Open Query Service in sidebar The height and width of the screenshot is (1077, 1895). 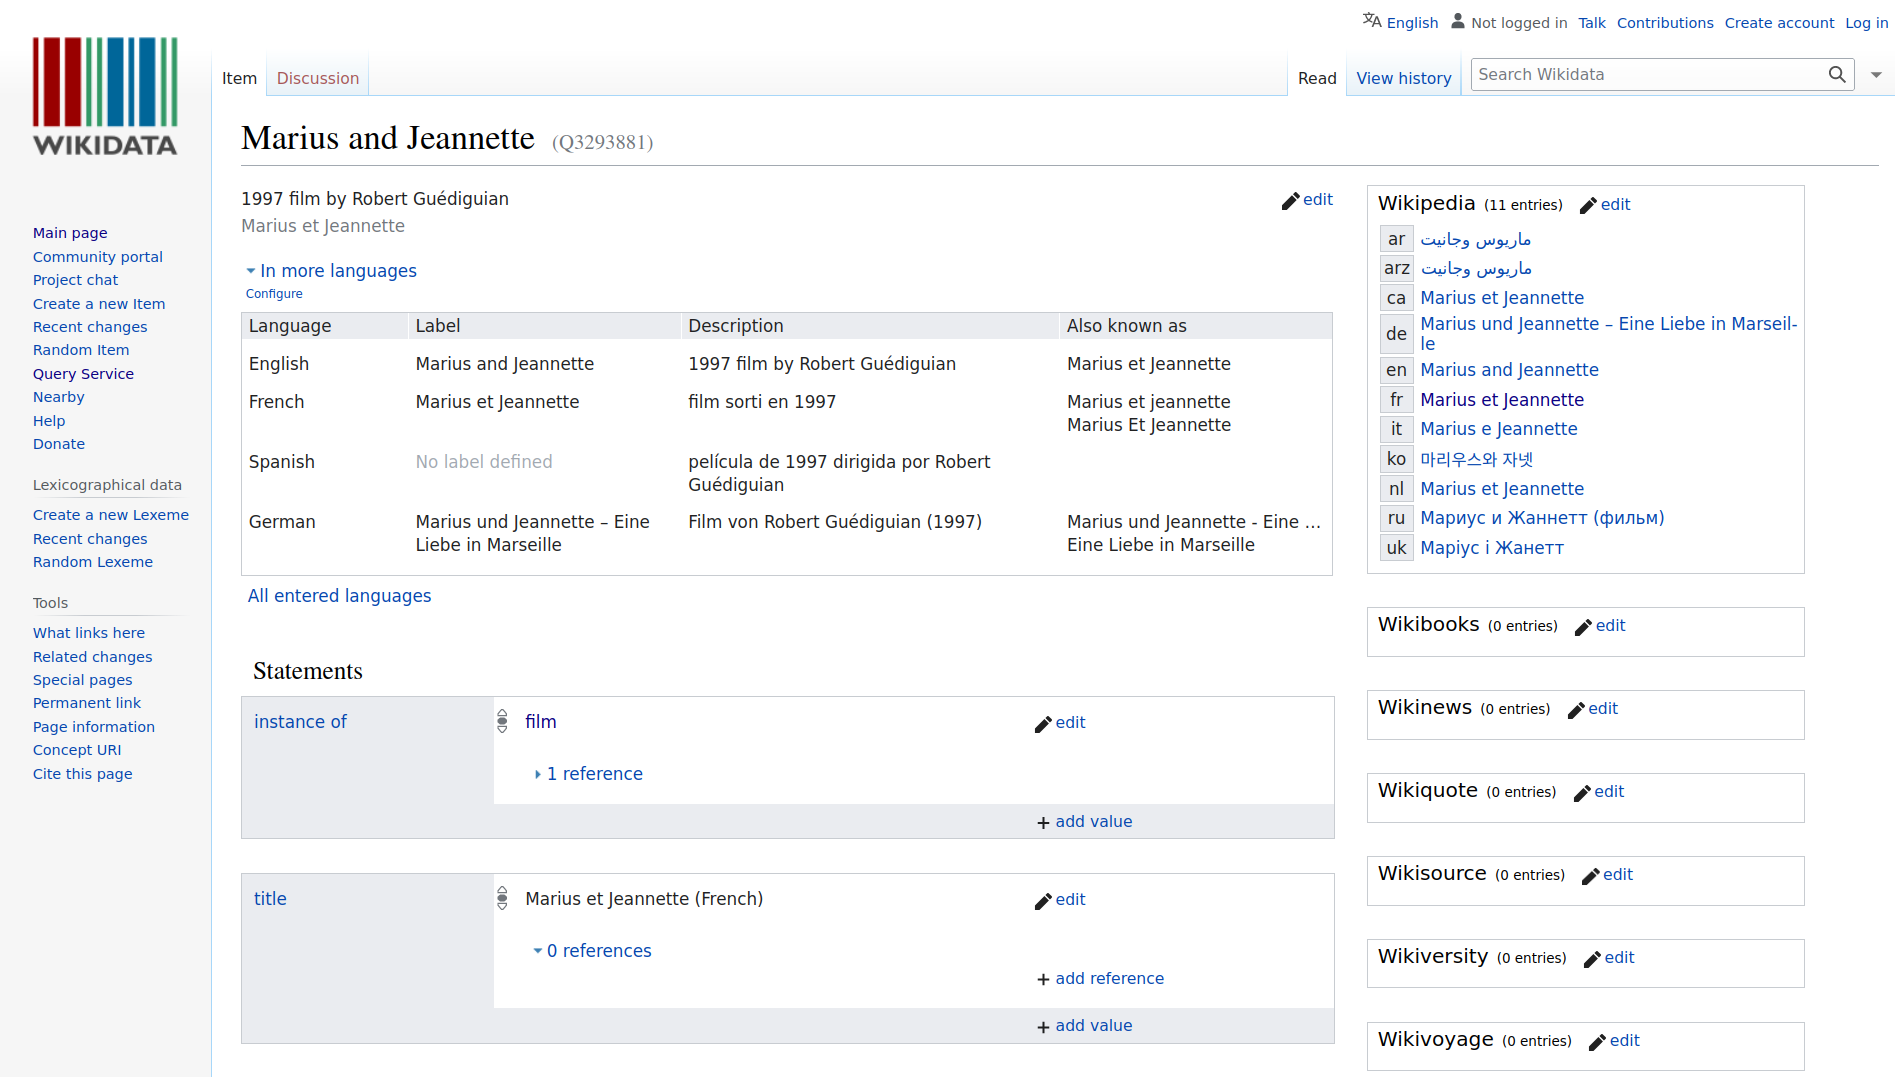(x=83, y=374)
